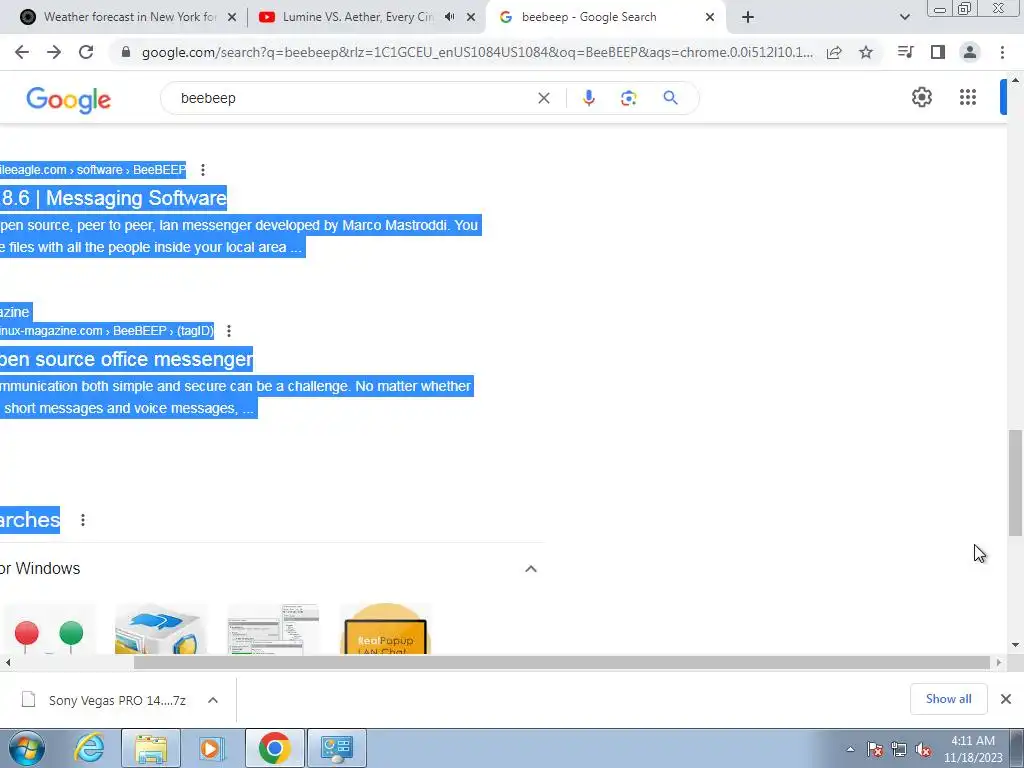Click scroll-left arrow on horizontal scrollbar
Image resolution: width=1024 pixels, height=768 pixels.
(x=8, y=662)
